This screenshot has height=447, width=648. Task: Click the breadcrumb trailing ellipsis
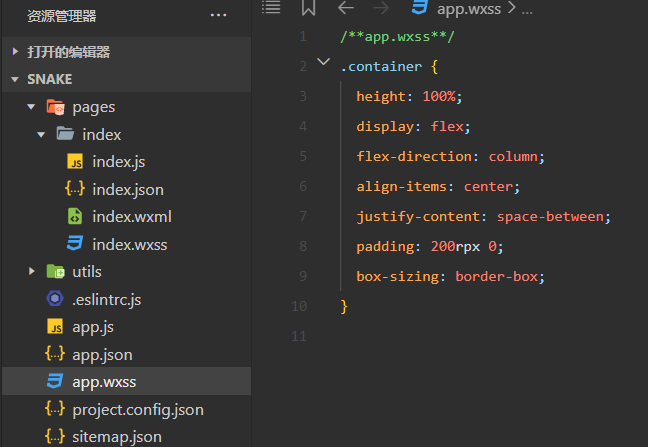527,10
